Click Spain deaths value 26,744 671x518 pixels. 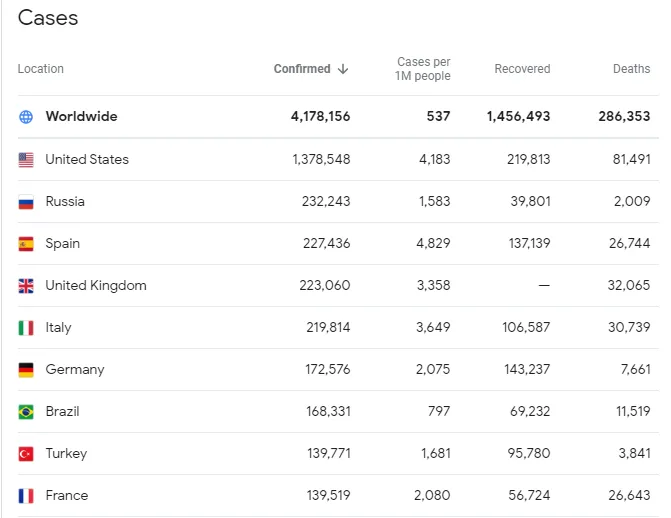(630, 243)
